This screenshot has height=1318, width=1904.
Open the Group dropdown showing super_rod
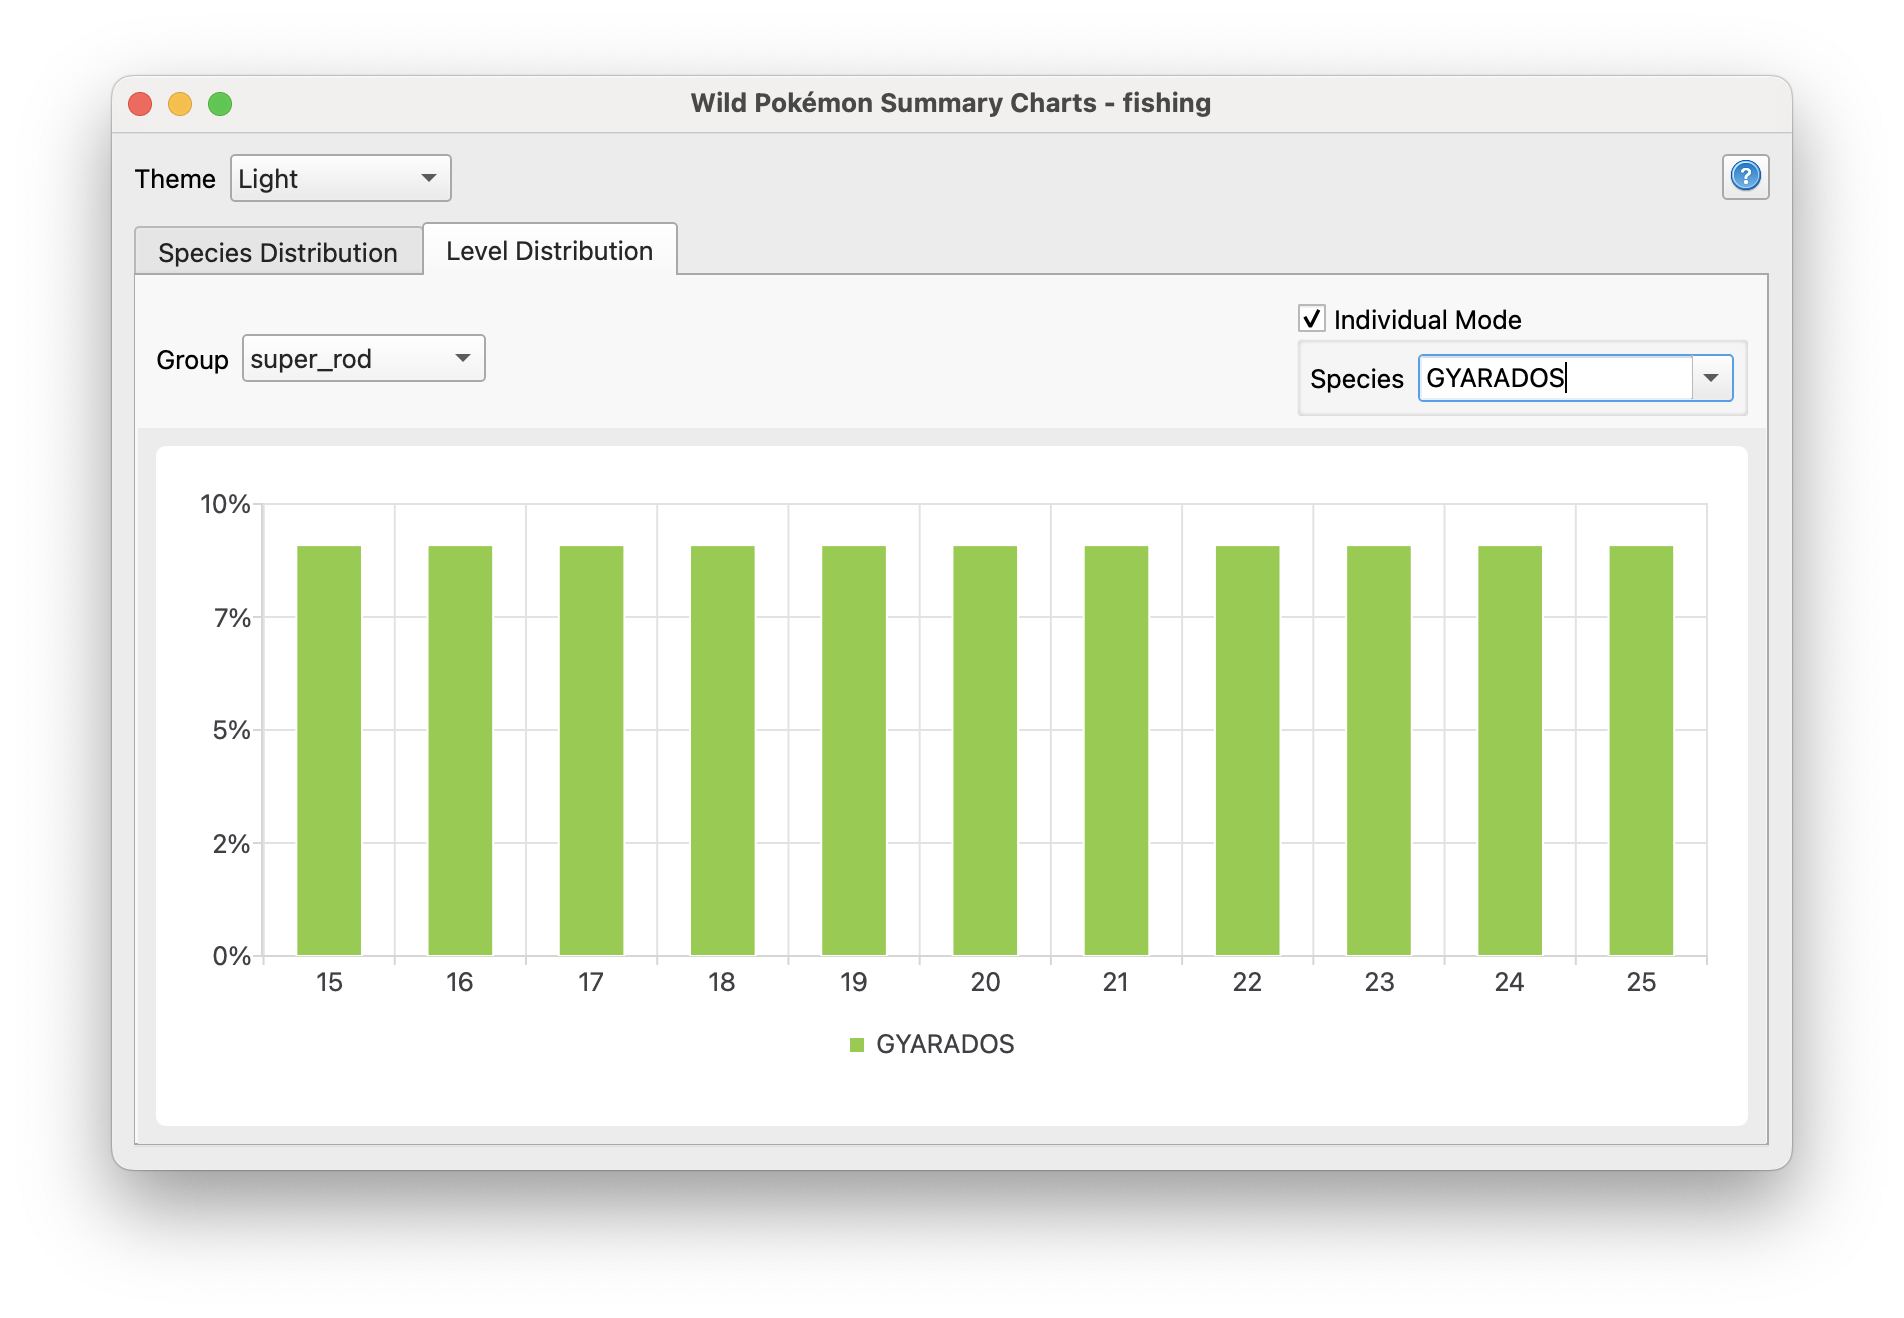point(364,358)
